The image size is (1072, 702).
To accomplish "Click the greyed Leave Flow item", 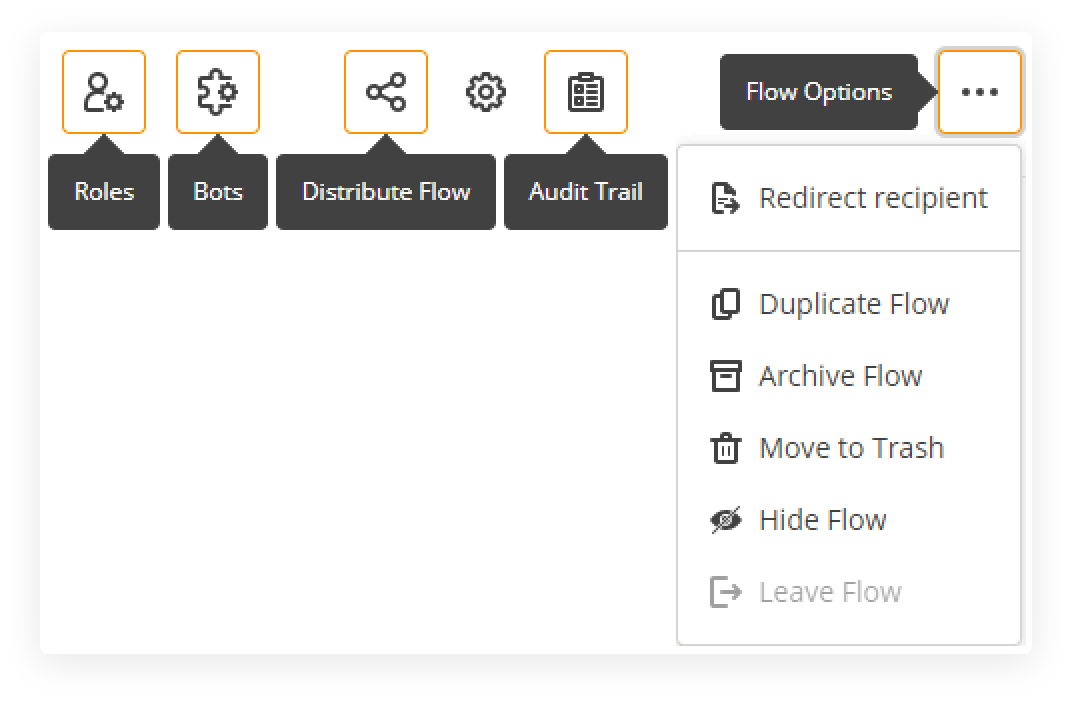I will 830,592.
